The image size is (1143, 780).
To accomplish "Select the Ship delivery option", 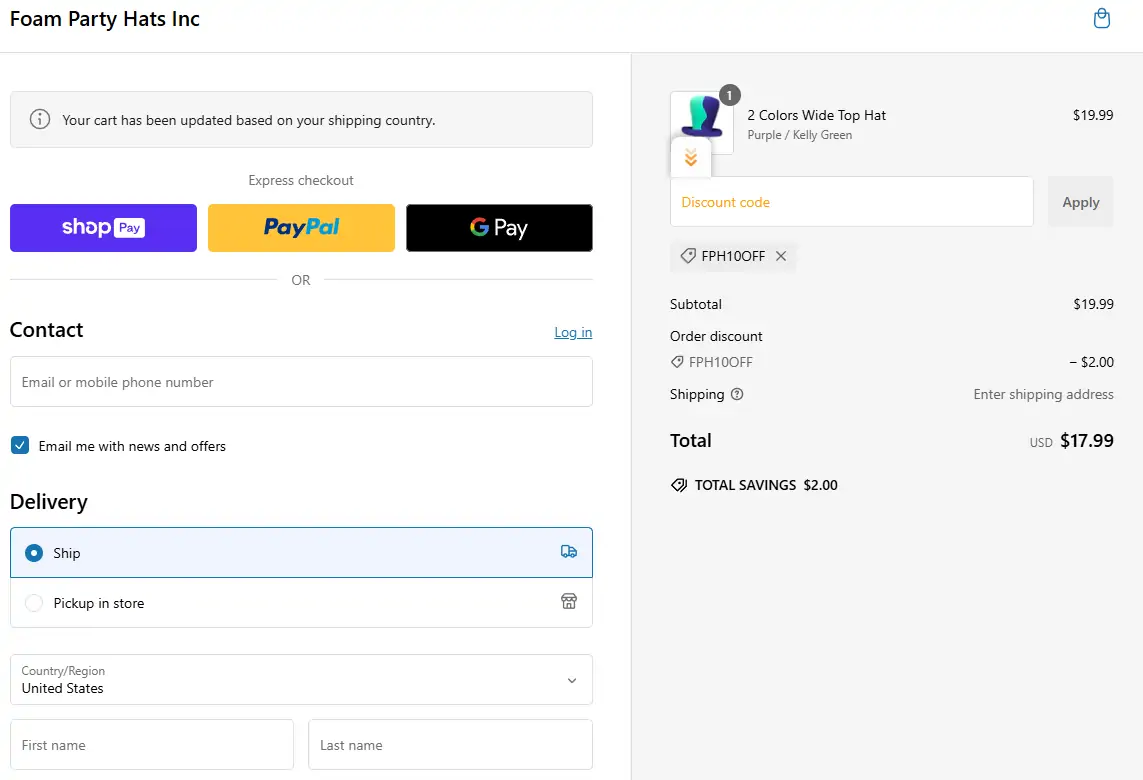I will (34, 553).
